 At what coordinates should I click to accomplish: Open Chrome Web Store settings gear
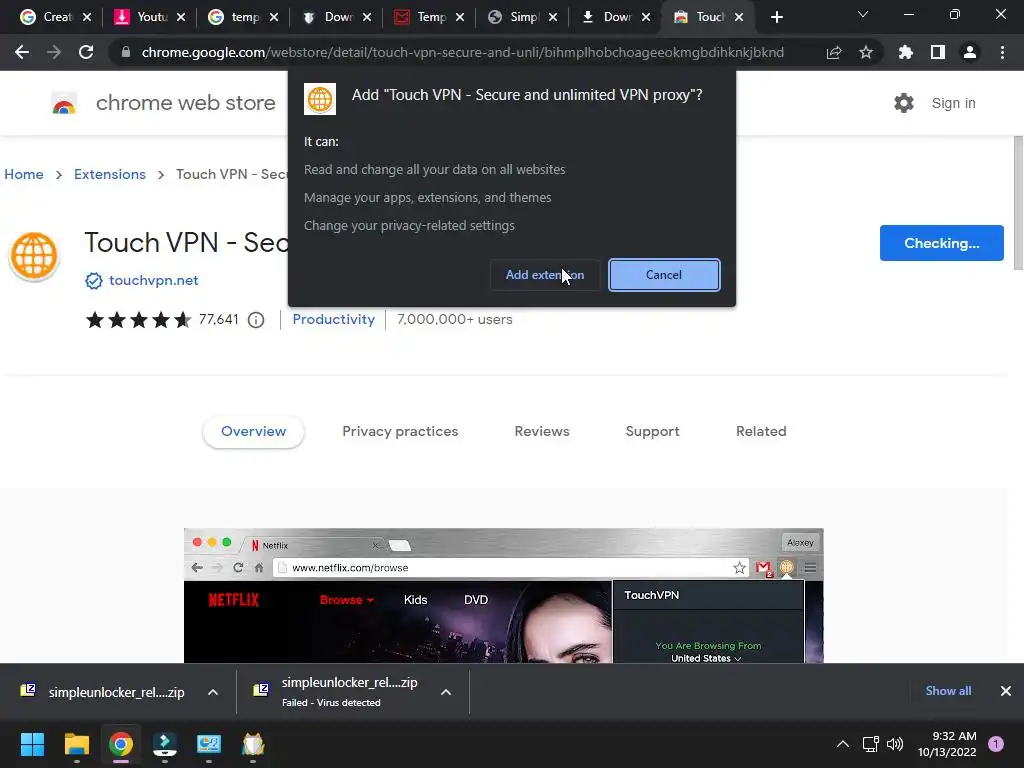click(904, 103)
